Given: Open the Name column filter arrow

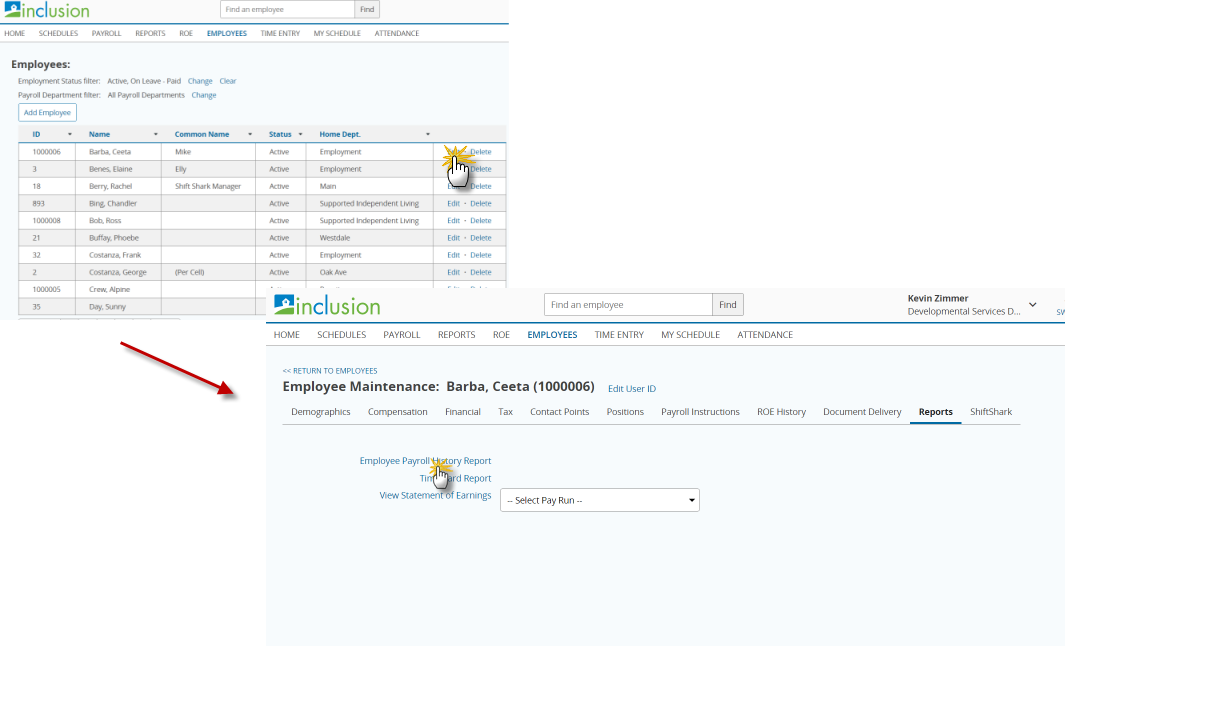Looking at the screenshot, I should click(x=156, y=134).
